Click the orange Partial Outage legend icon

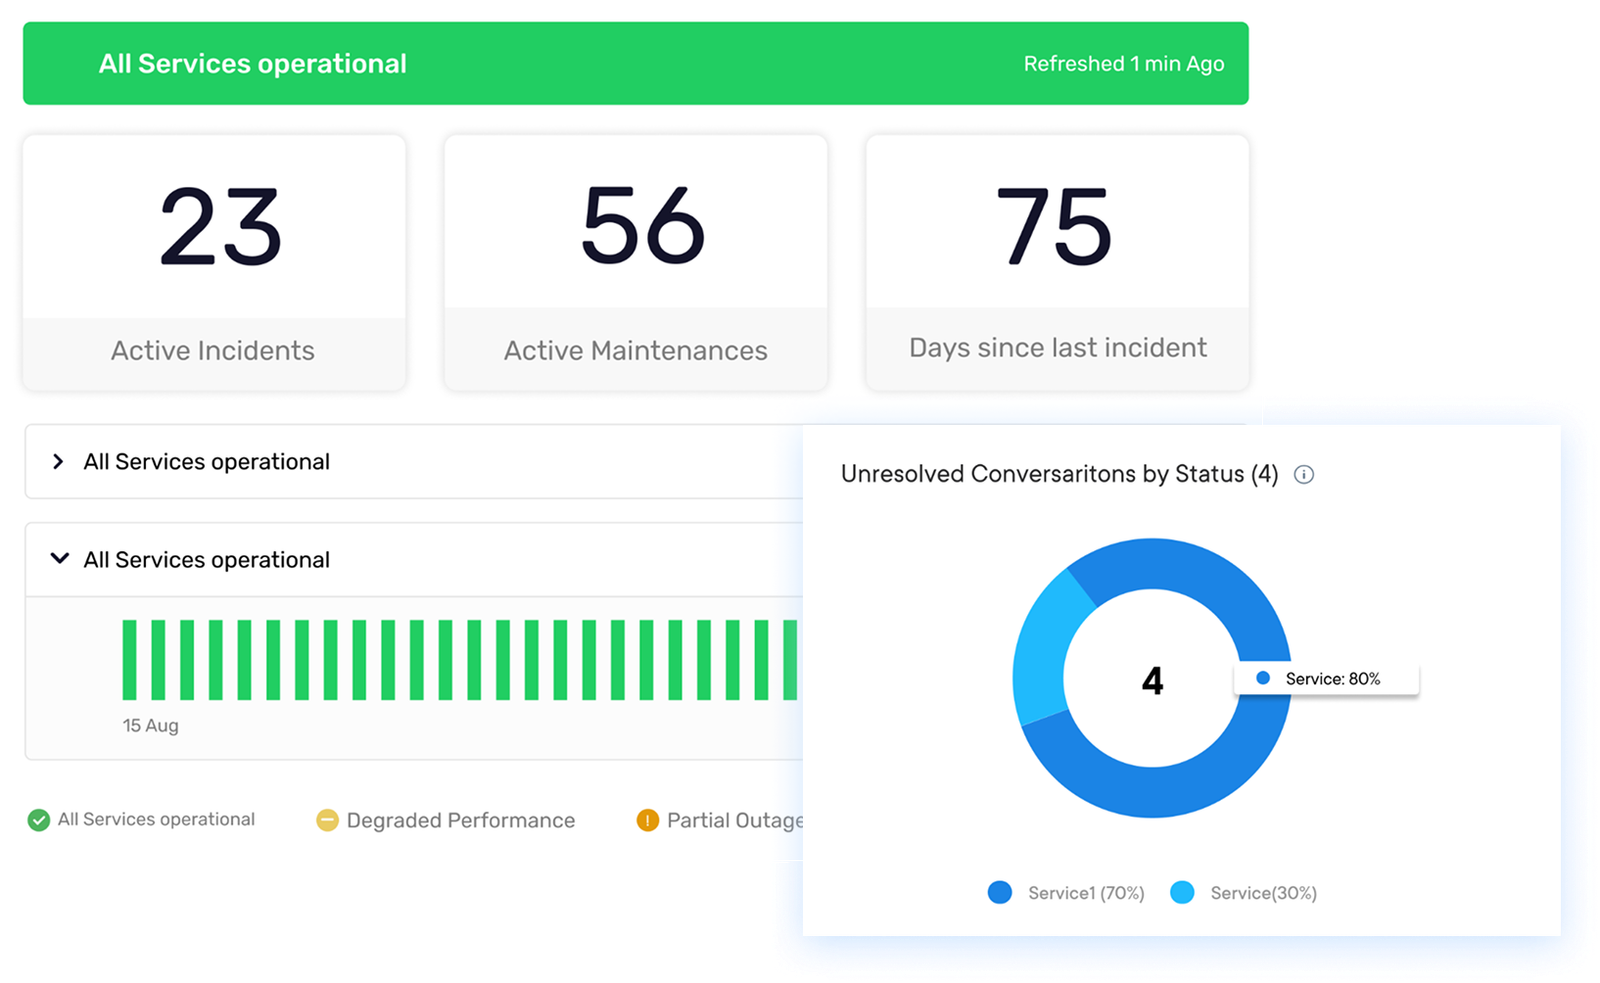(x=647, y=820)
